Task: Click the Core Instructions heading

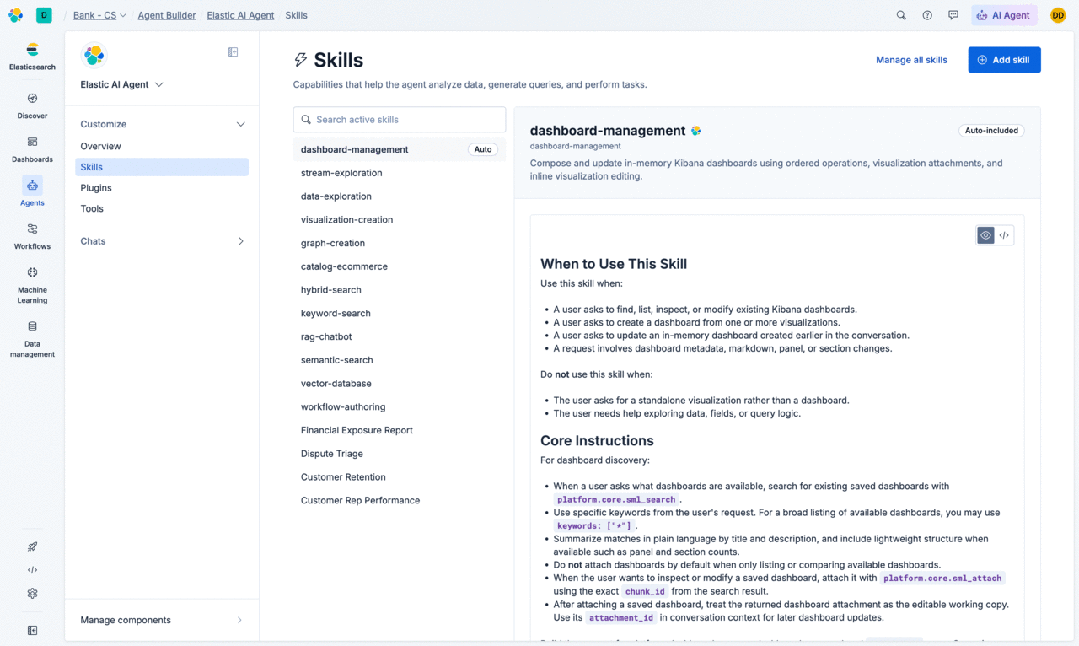Action: [x=597, y=440]
